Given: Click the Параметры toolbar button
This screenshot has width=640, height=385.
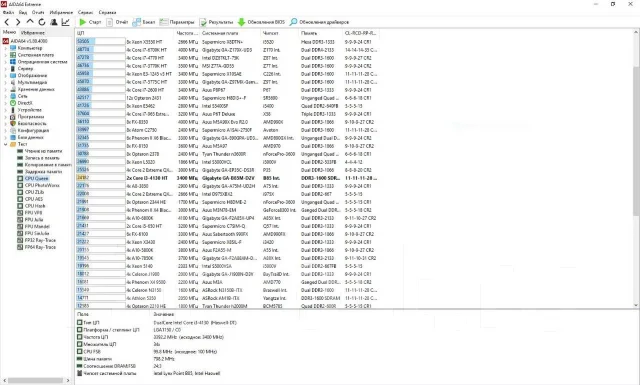Looking at the screenshot, I should pyautogui.click(x=177, y=22).
